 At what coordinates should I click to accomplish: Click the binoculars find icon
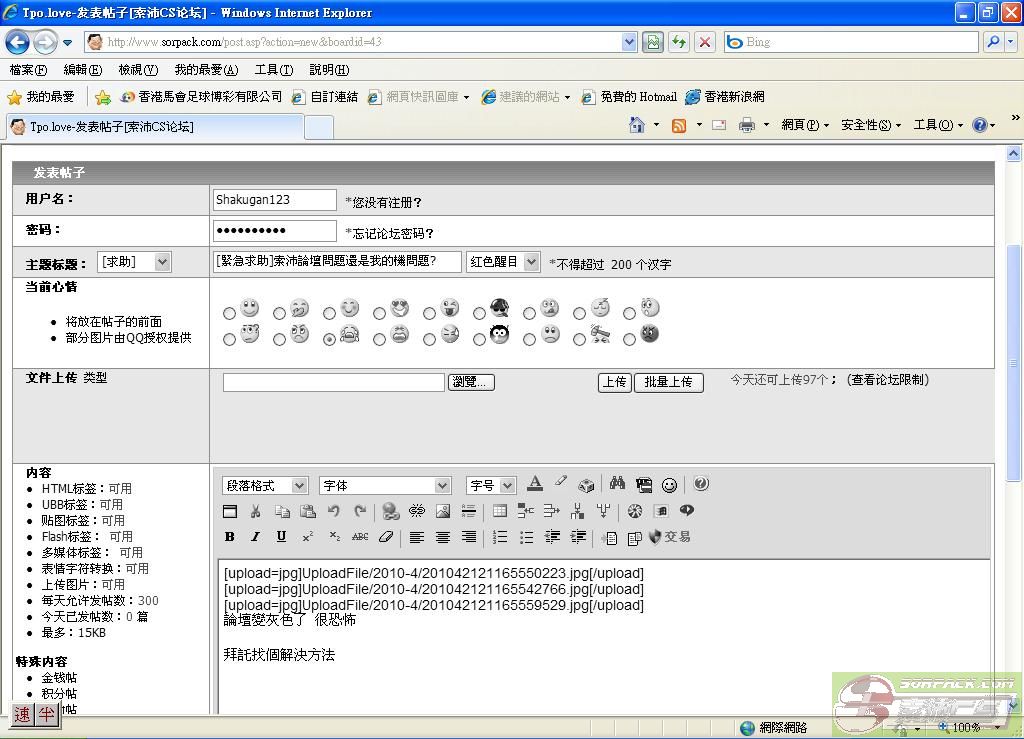[617, 484]
